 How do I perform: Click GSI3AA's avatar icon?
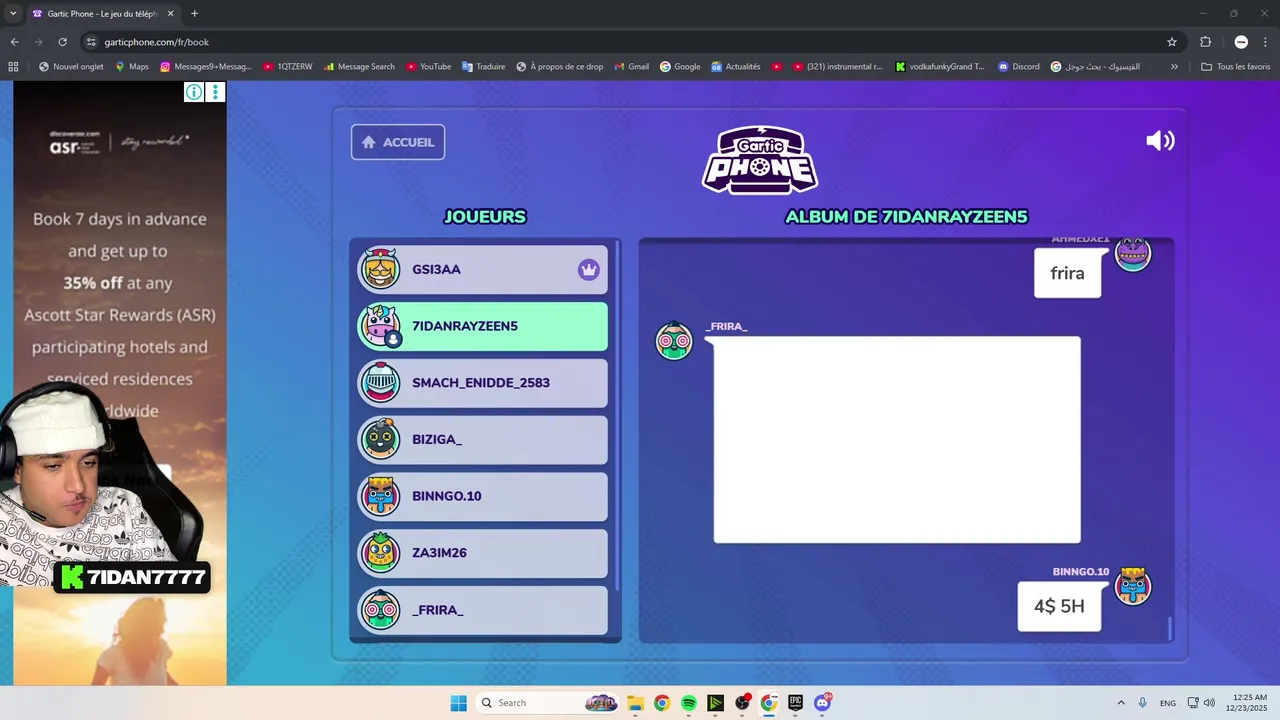[380, 269]
